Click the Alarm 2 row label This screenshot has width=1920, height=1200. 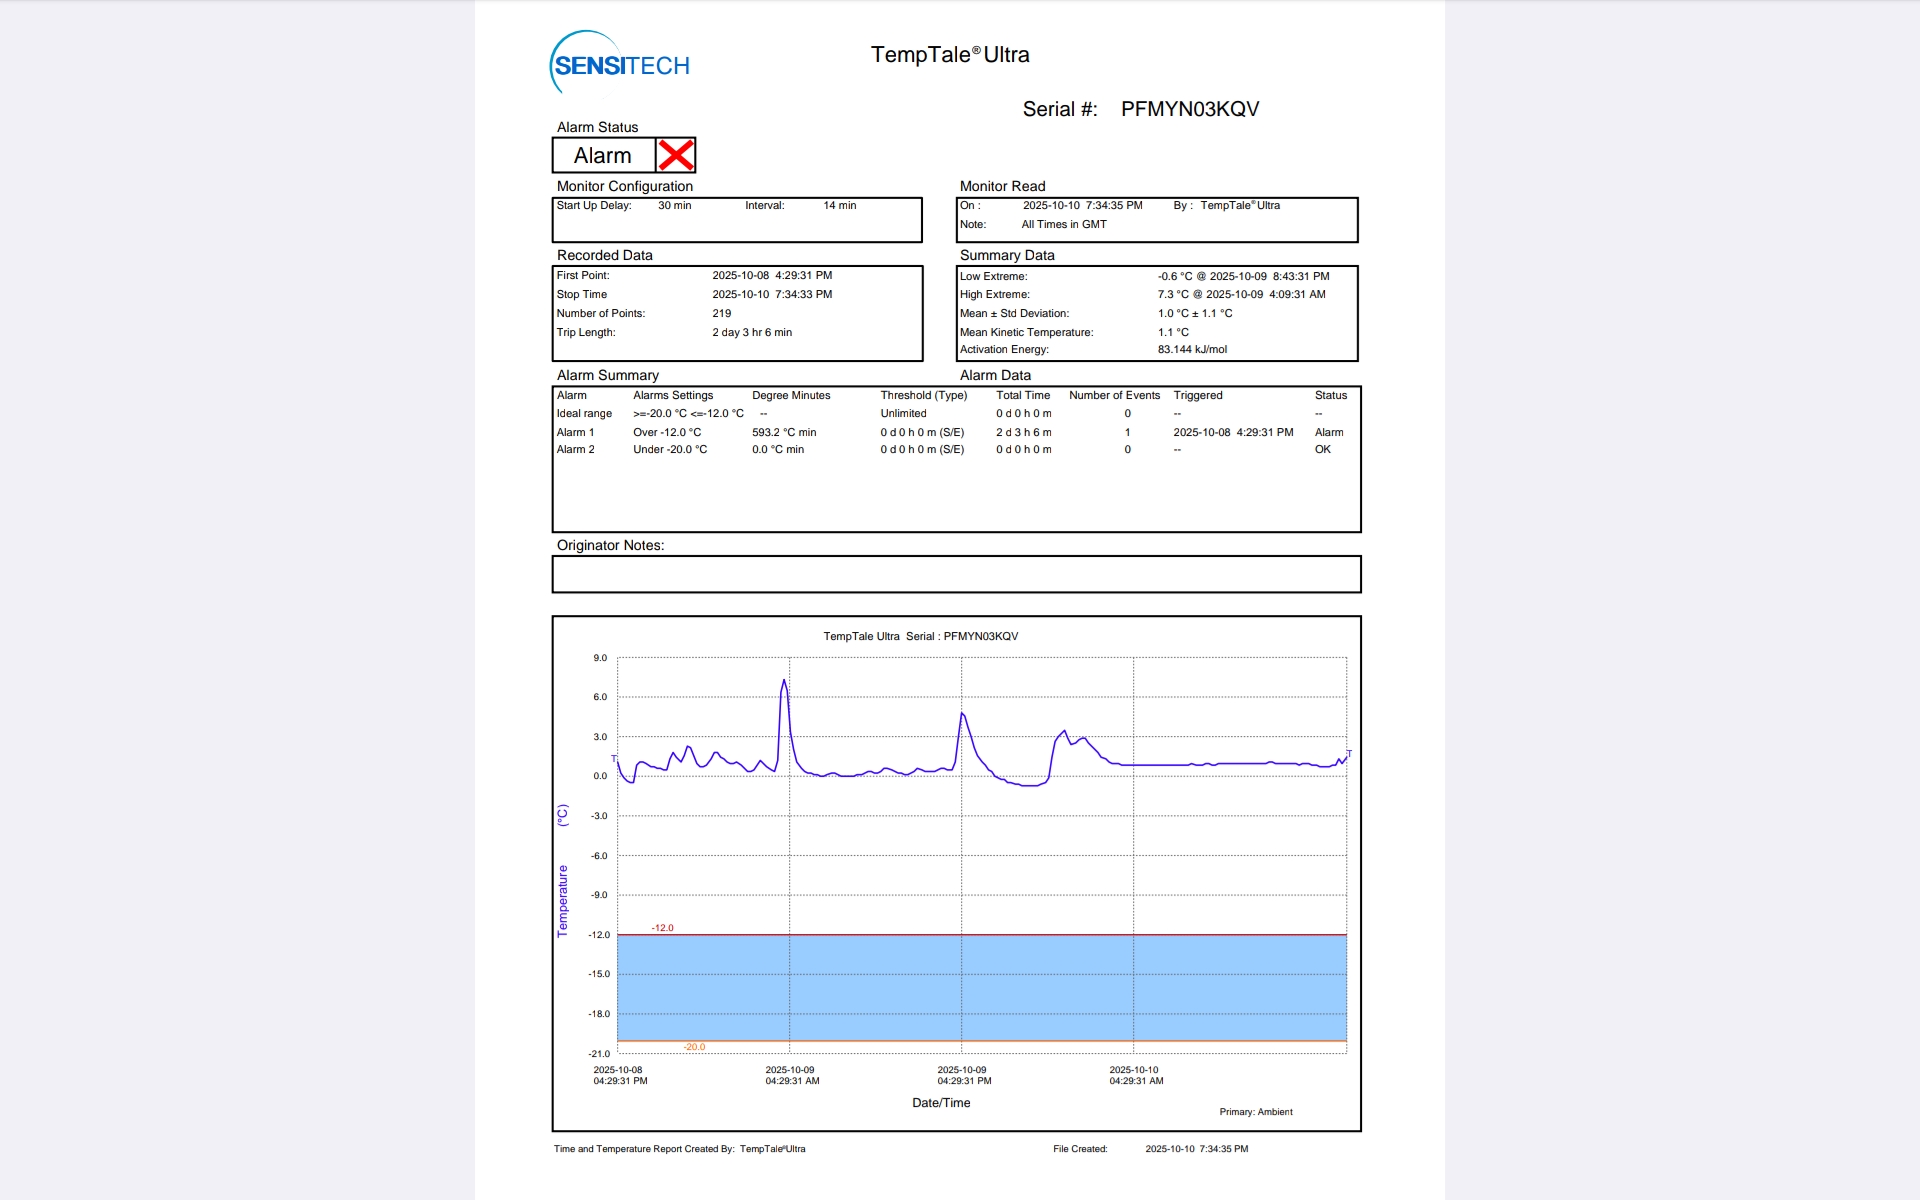pos(575,449)
